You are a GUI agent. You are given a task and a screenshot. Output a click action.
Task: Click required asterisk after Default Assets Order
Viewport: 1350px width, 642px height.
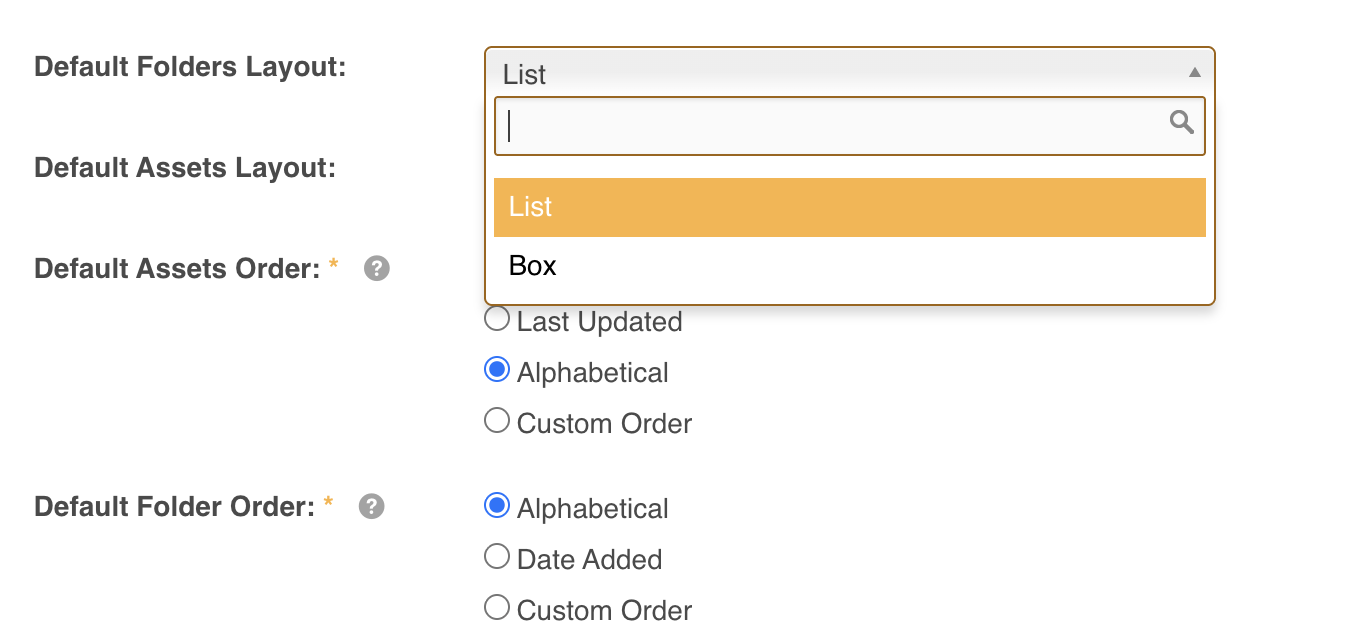point(334,266)
